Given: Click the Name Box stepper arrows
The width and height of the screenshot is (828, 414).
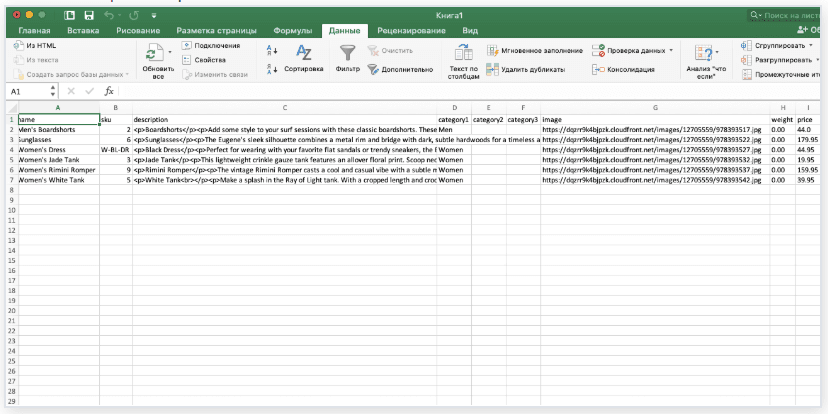Looking at the screenshot, I should tap(53, 91).
